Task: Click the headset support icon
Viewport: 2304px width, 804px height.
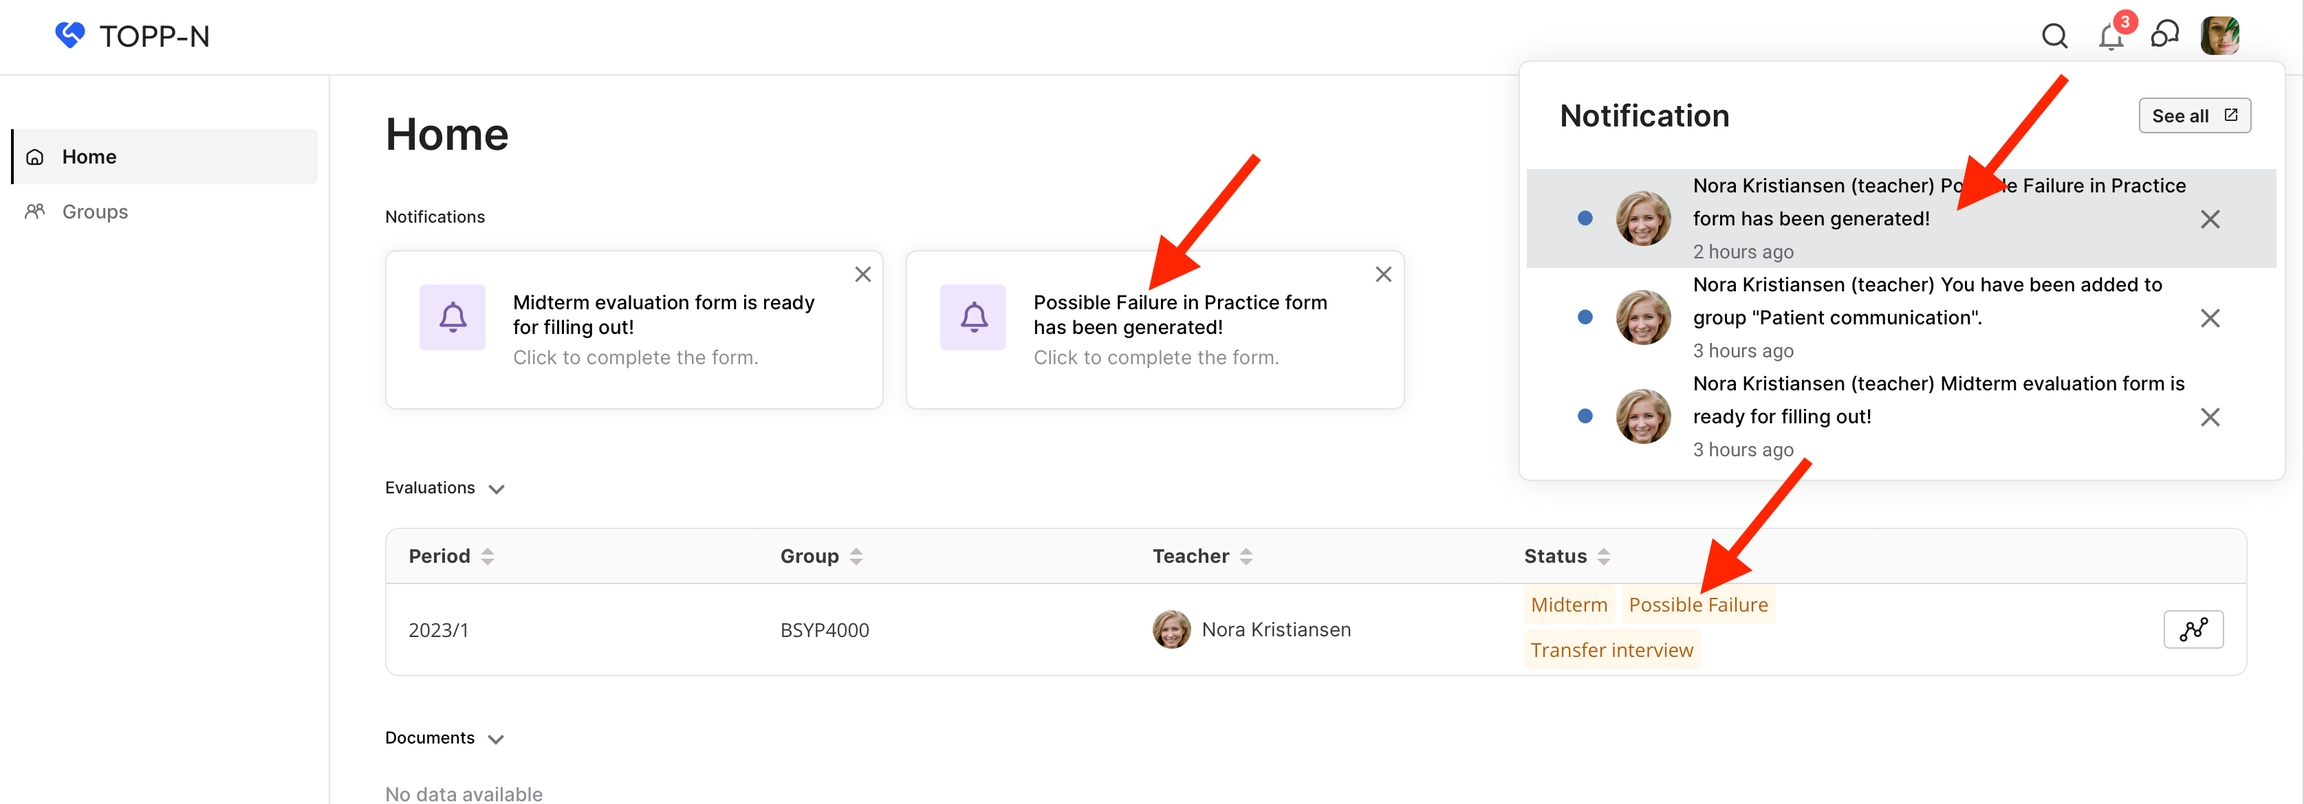Action: 2164,35
